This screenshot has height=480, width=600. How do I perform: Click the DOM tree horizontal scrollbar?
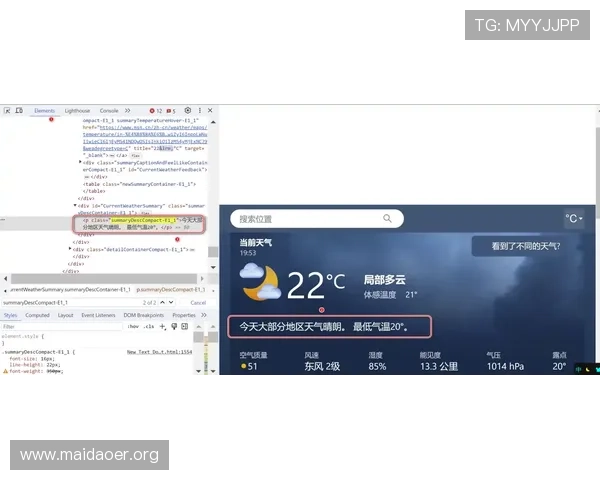104,279
